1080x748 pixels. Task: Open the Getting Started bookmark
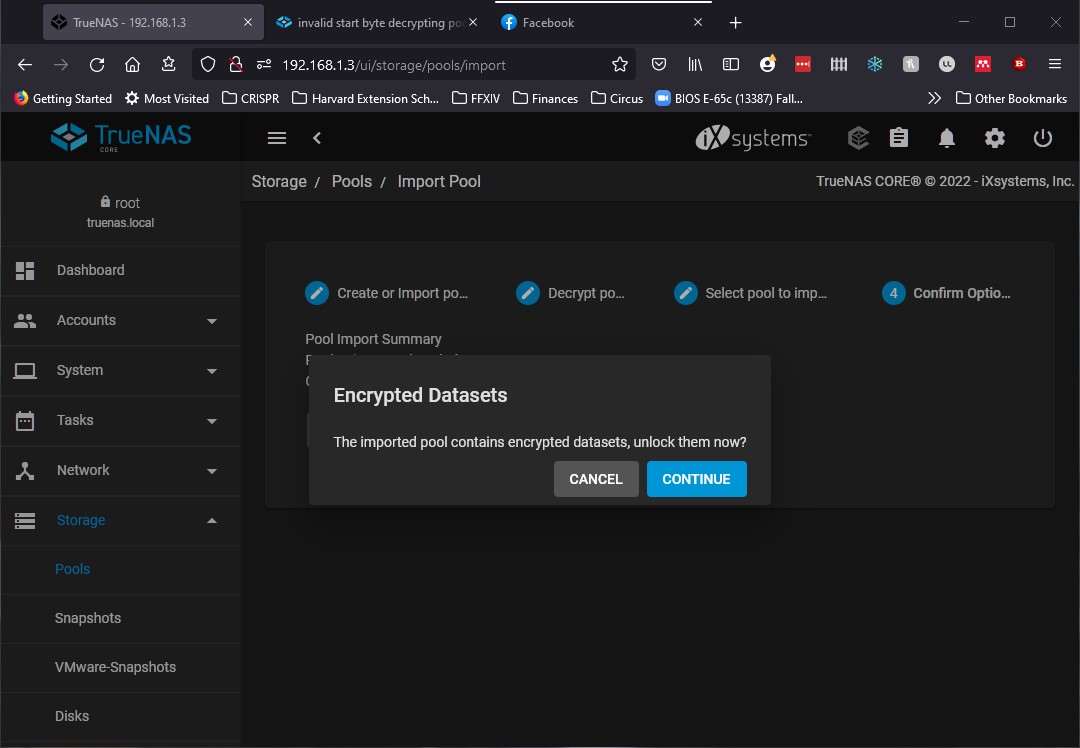(x=63, y=98)
